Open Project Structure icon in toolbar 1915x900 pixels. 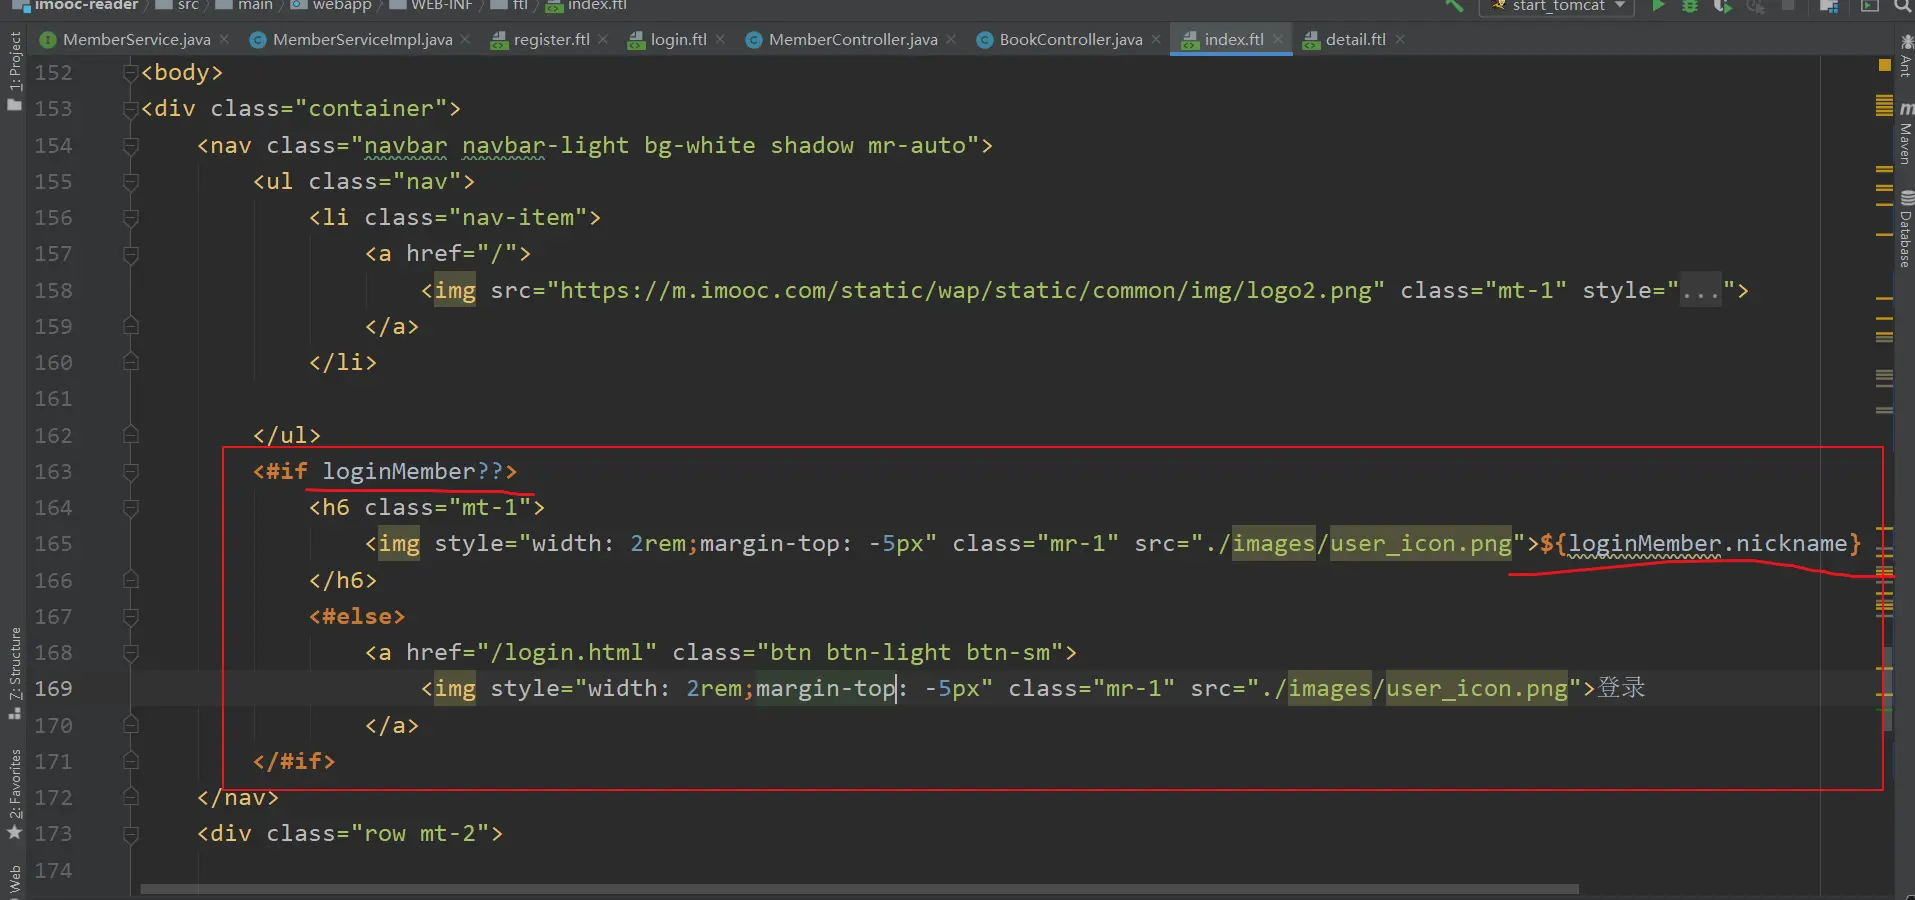[1829, 6]
